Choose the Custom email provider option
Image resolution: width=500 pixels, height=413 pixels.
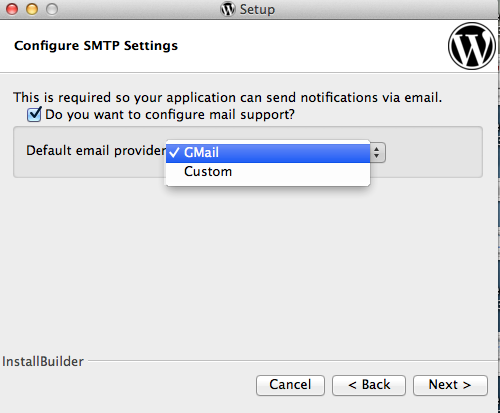[268, 172]
